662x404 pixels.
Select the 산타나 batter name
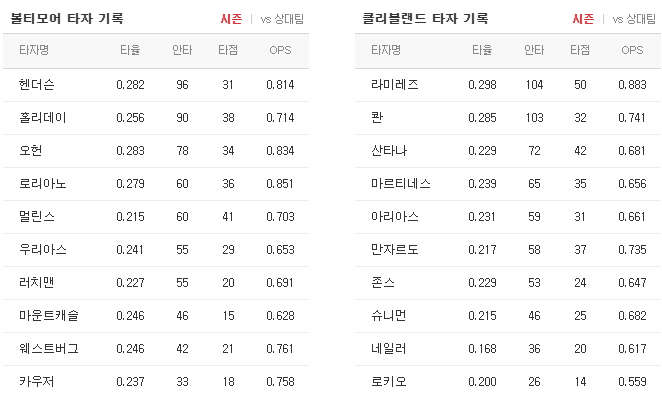pyautogui.click(x=389, y=151)
